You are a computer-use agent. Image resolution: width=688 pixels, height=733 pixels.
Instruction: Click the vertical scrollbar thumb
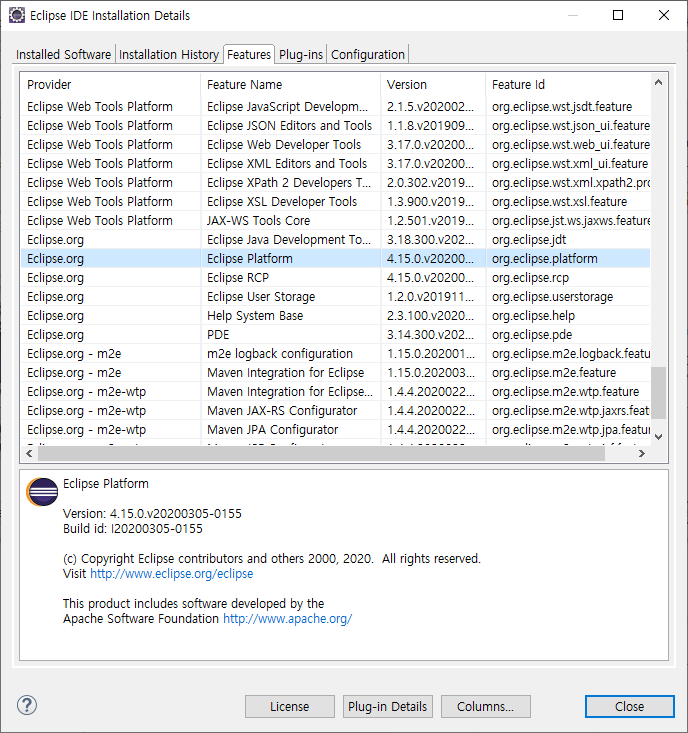pyautogui.click(x=659, y=393)
